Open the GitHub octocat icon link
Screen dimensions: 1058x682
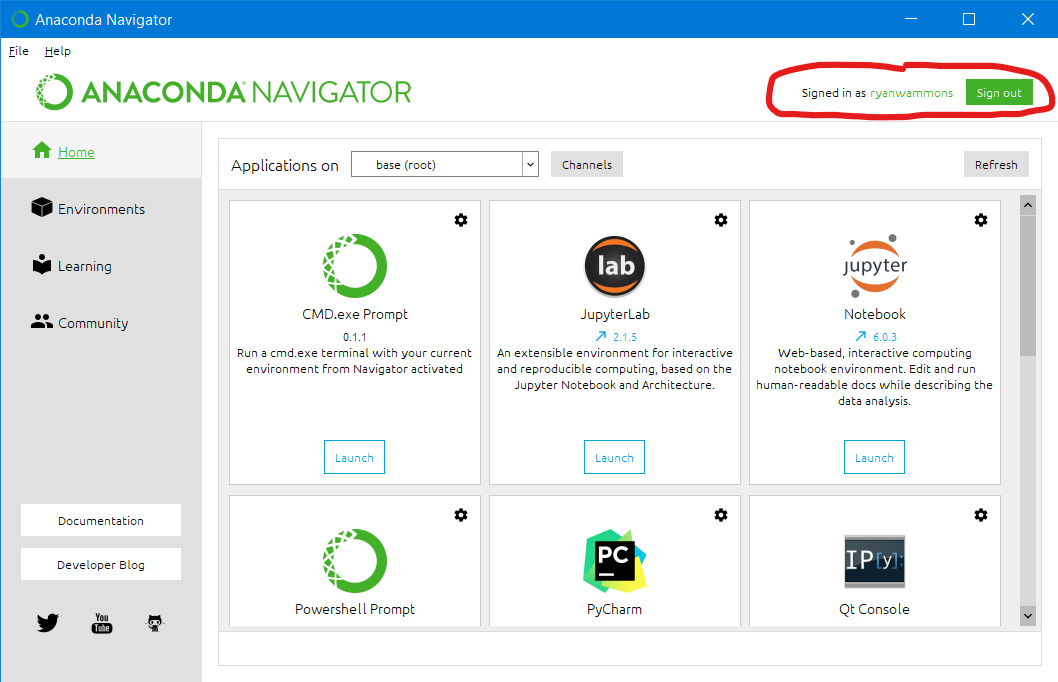coord(155,623)
